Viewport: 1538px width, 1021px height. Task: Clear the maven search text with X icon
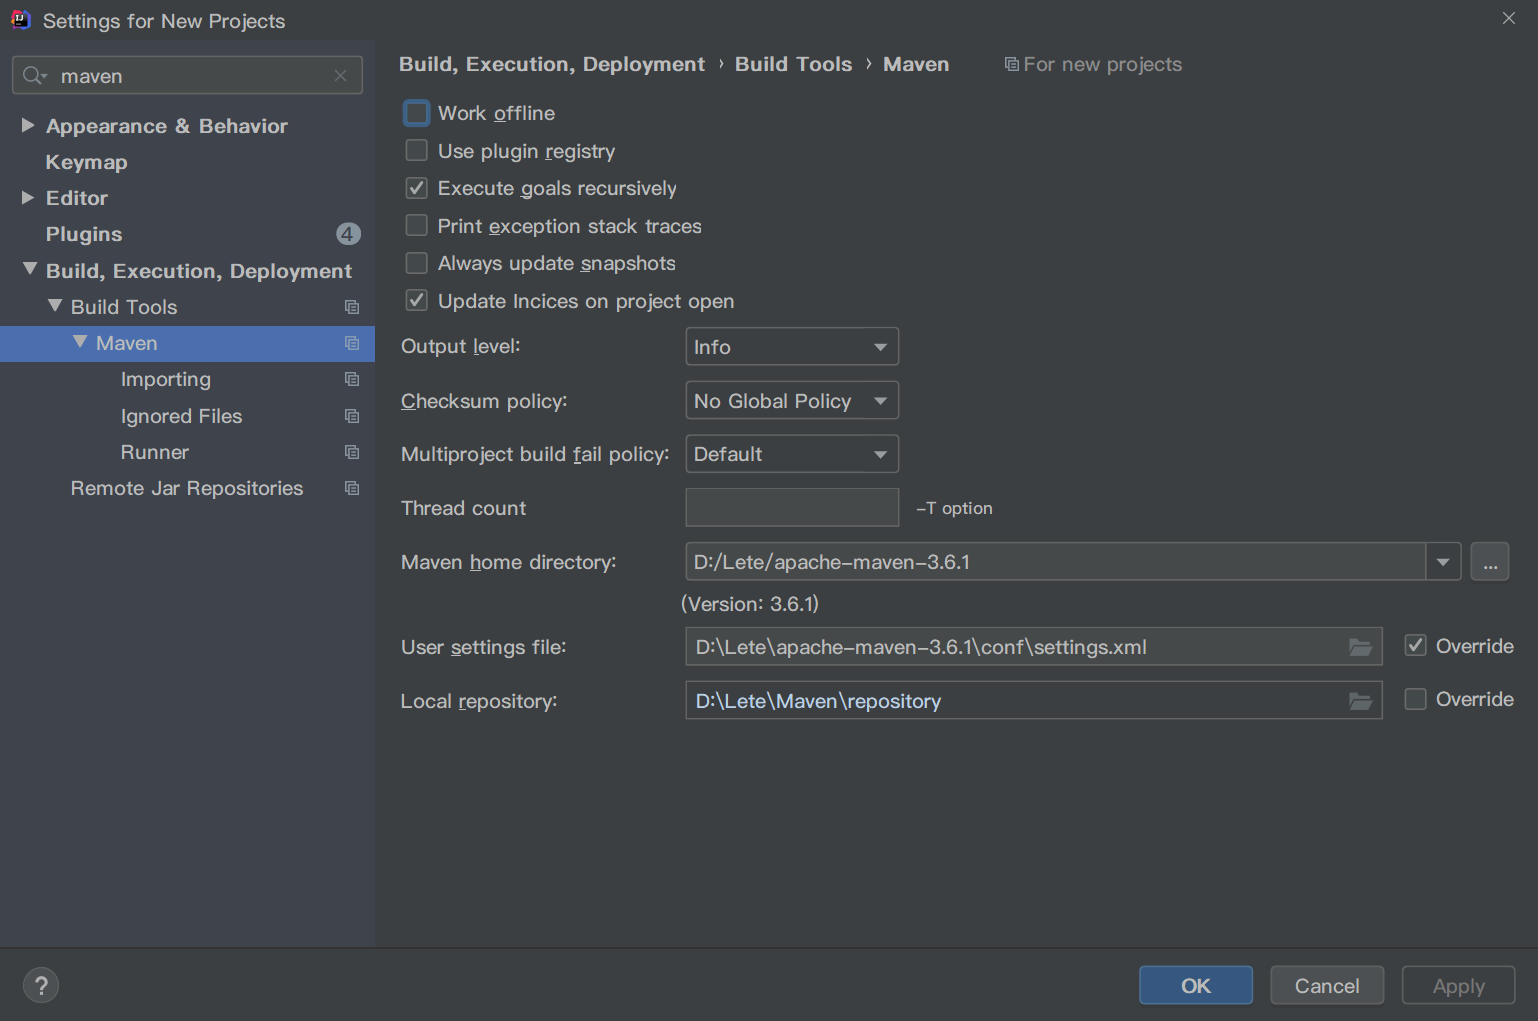point(341,76)
